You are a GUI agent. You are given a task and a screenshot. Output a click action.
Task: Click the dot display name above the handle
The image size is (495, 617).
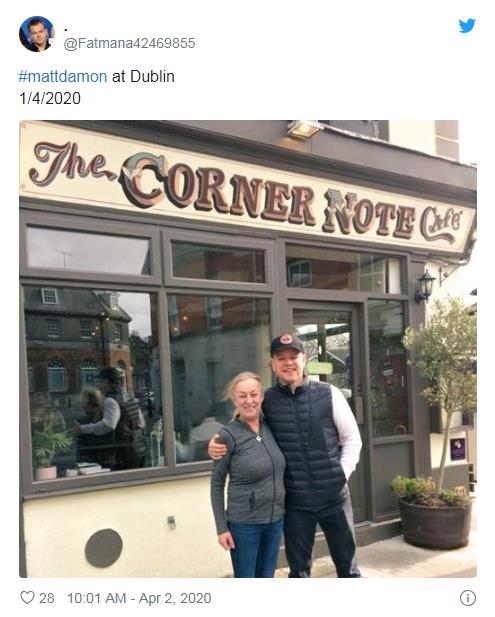point(66,29)
